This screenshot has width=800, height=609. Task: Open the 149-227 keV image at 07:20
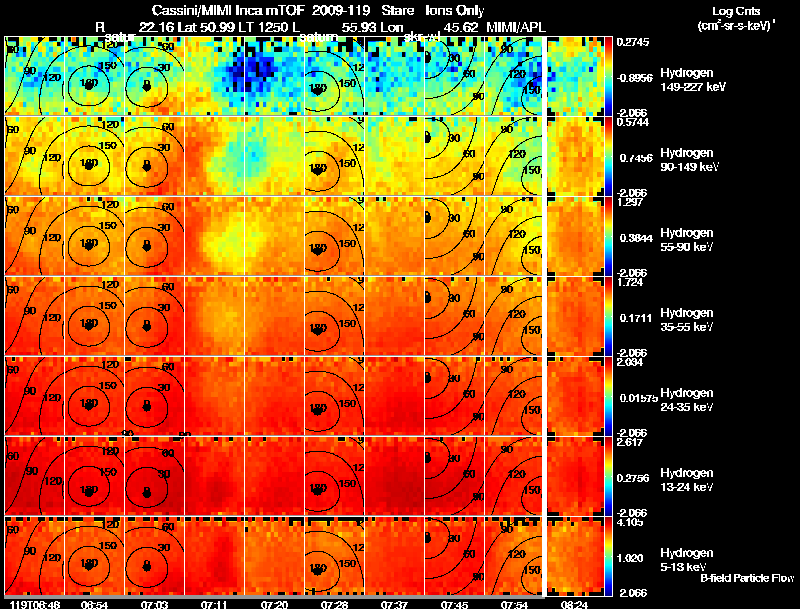point(274,75)
